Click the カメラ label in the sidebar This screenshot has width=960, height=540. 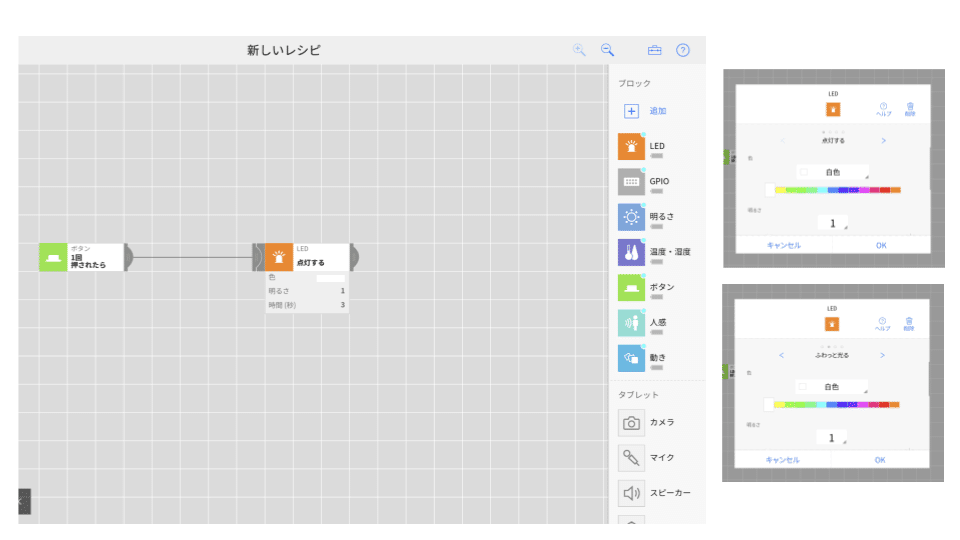pos(662,422)
